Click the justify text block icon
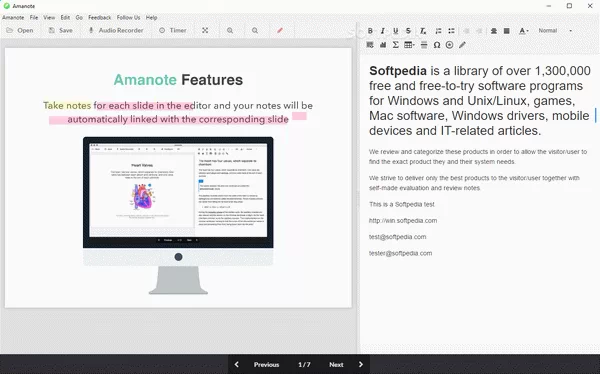The height and width of the screenshot is (374, 600). pos(507,31)
